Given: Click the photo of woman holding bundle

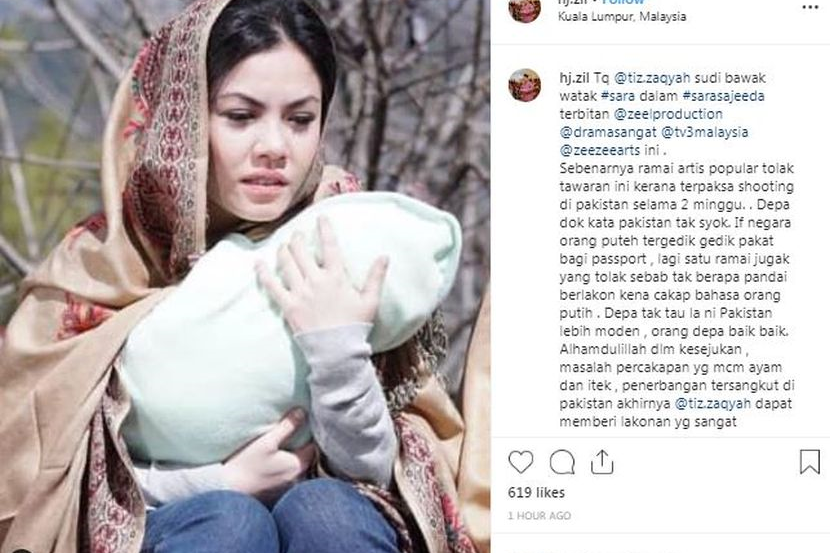Looking at the screenshot, I should 245,276.
